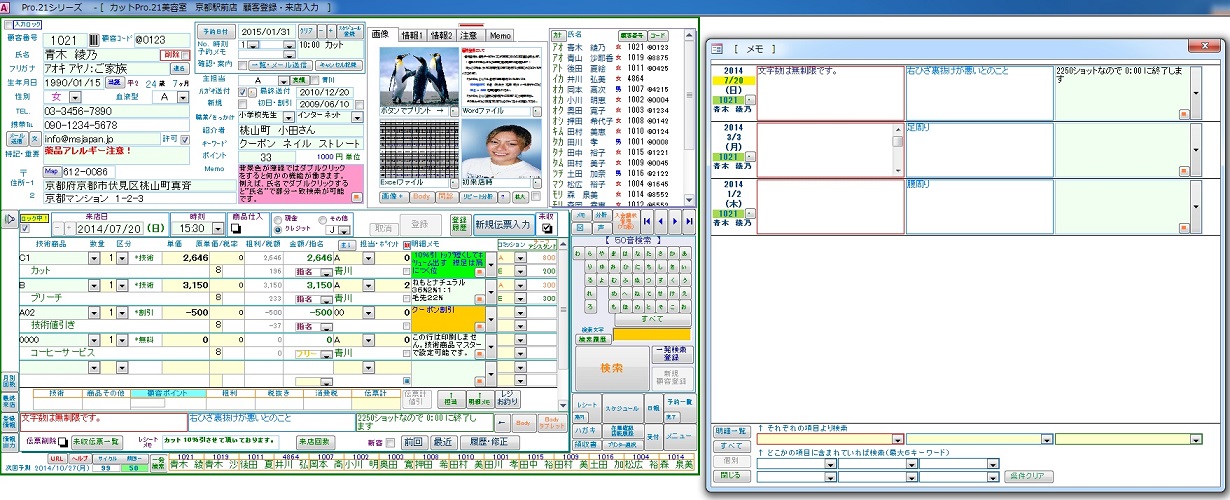The height and width of the screenshot is (500, 1230).
Task: Click the orange icon in the 1/2 memo row
Action: click(x=1182, y=226)
